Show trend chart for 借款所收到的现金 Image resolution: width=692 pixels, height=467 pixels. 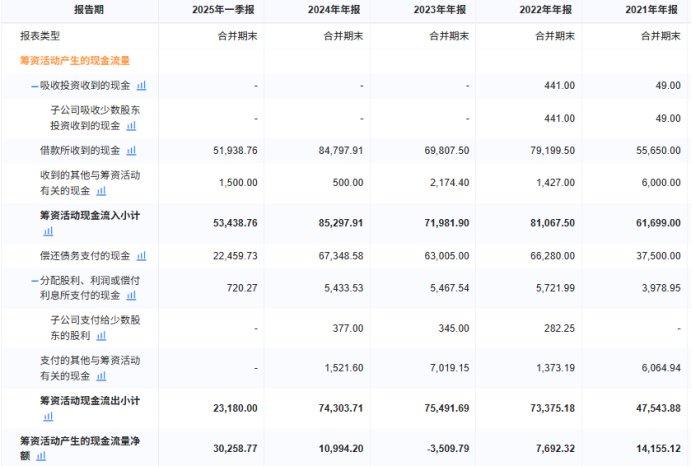(131, 151)
